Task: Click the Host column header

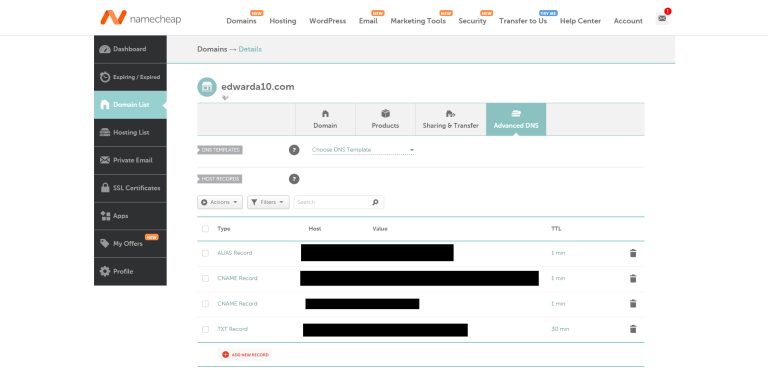Action: pyautogui.click(x=315, y=229)
